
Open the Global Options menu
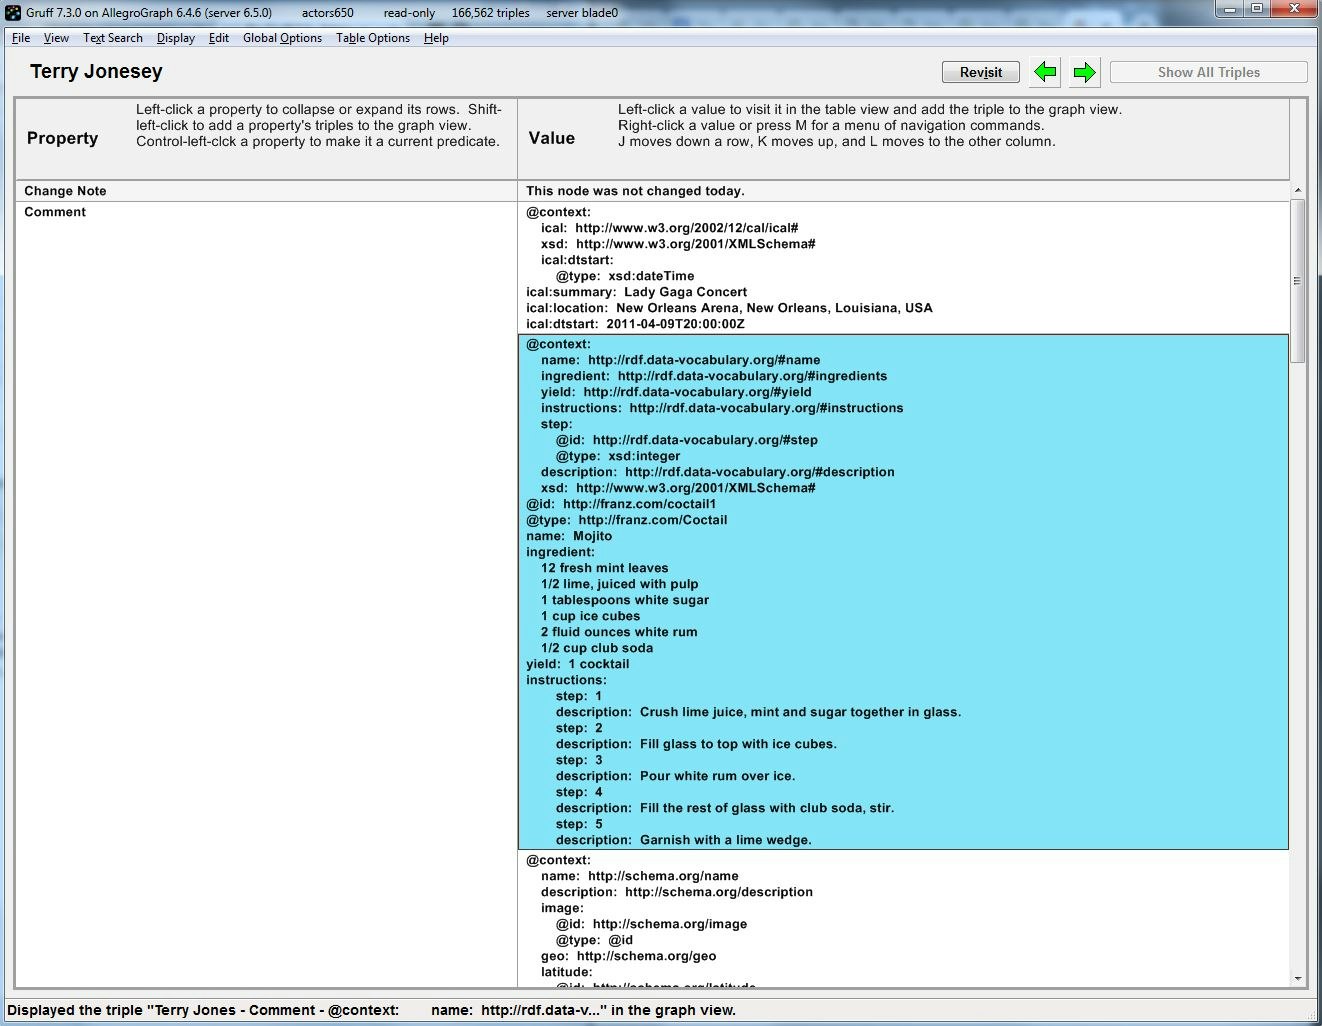pos(282,37)
